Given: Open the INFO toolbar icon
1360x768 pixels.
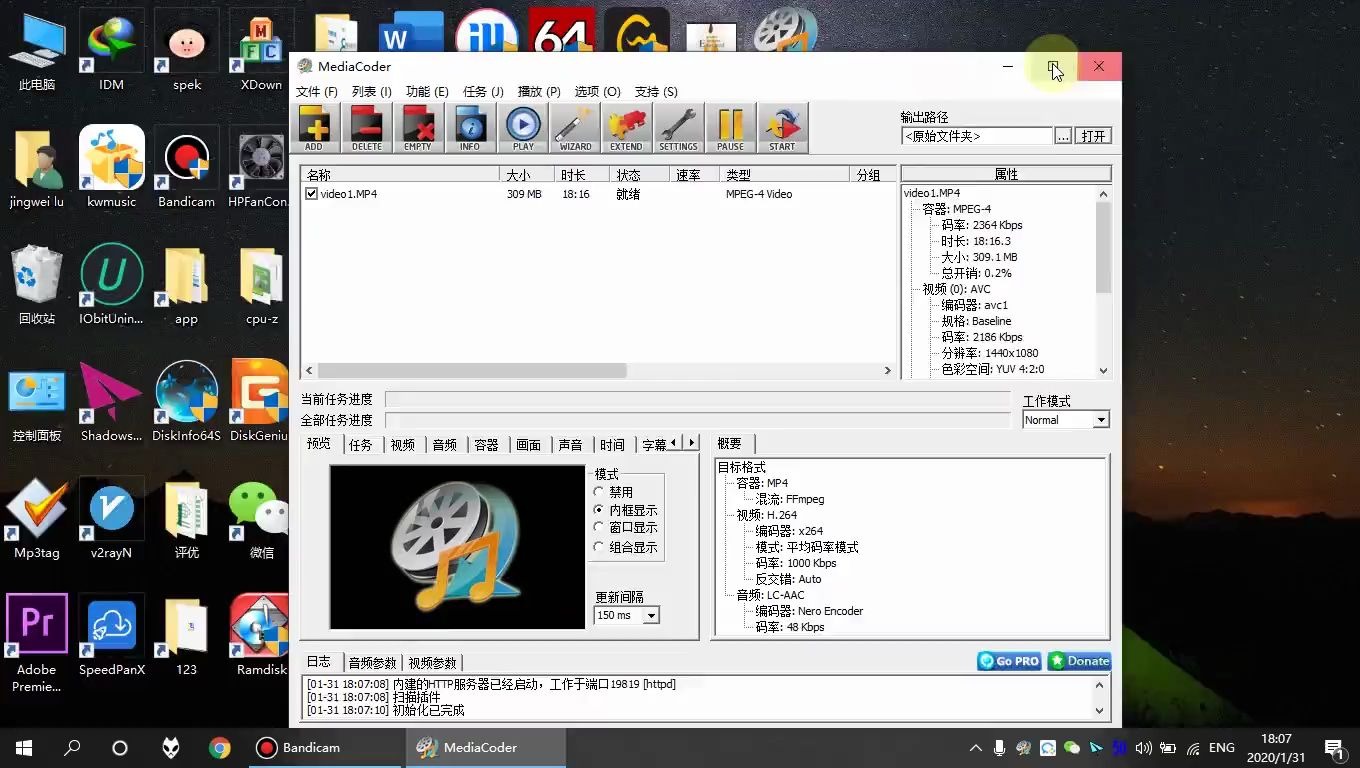Looking at the screenshot, I should pyautogui.click(x=470, y=128).
